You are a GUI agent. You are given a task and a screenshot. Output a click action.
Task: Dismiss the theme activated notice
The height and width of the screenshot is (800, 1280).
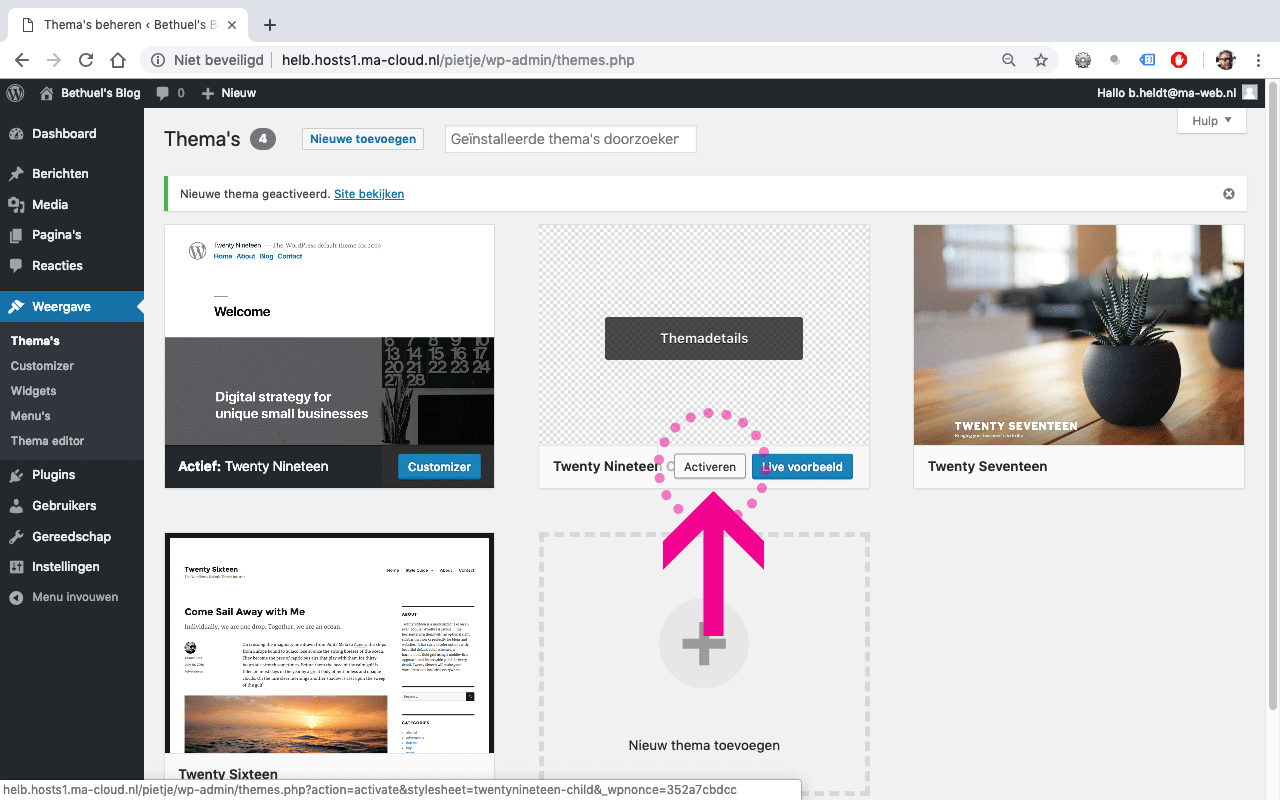click(x=1229, y=194)
